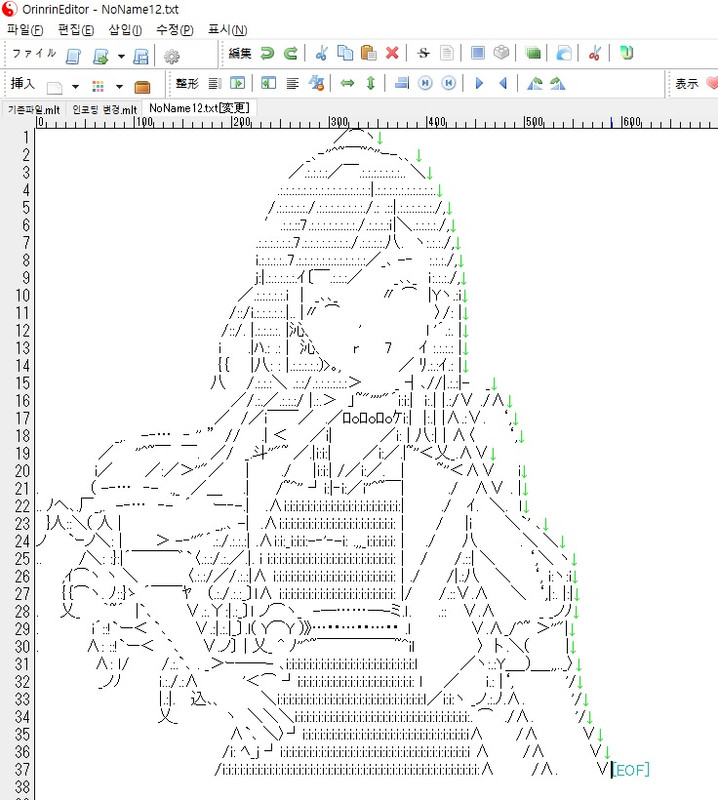Click the left-align text lines icon

(x=292, y=83)
